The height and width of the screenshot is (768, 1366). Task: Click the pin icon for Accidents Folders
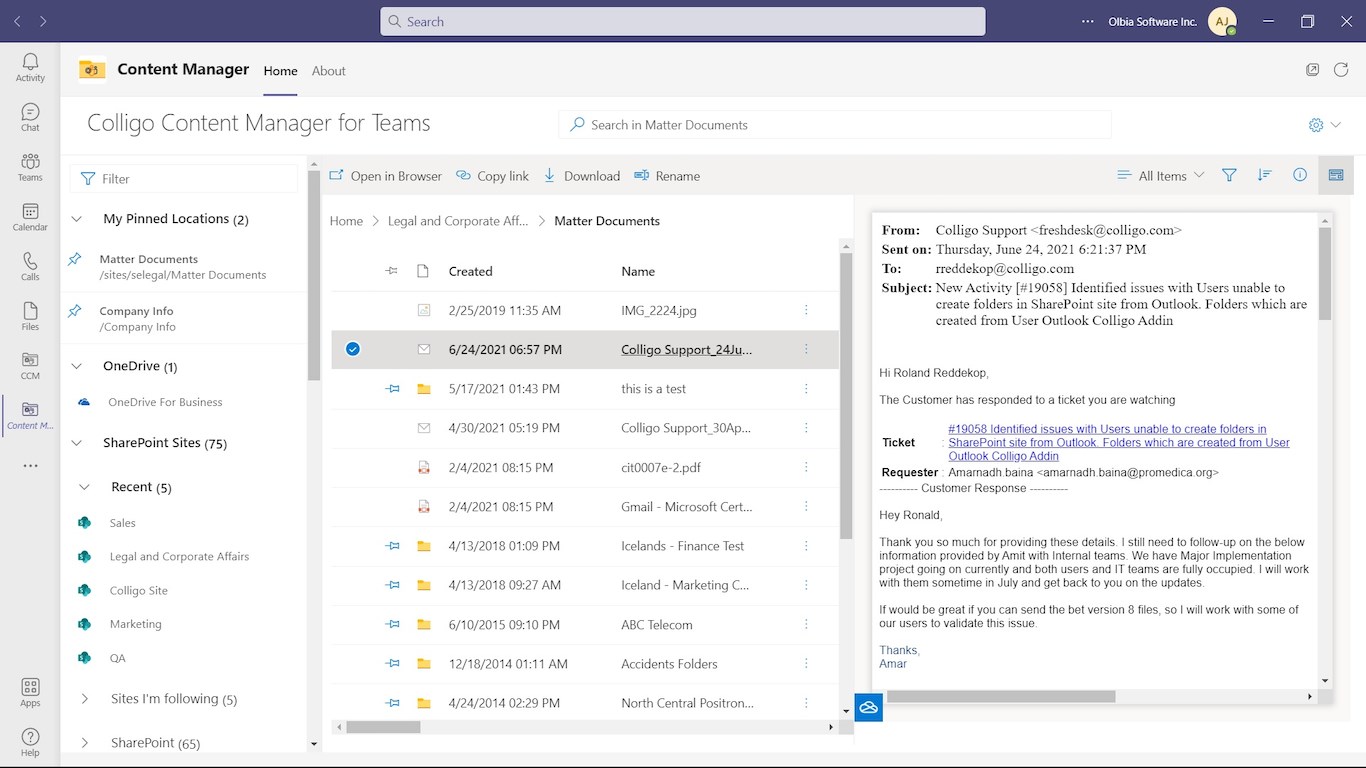click(x=392, y=664)
